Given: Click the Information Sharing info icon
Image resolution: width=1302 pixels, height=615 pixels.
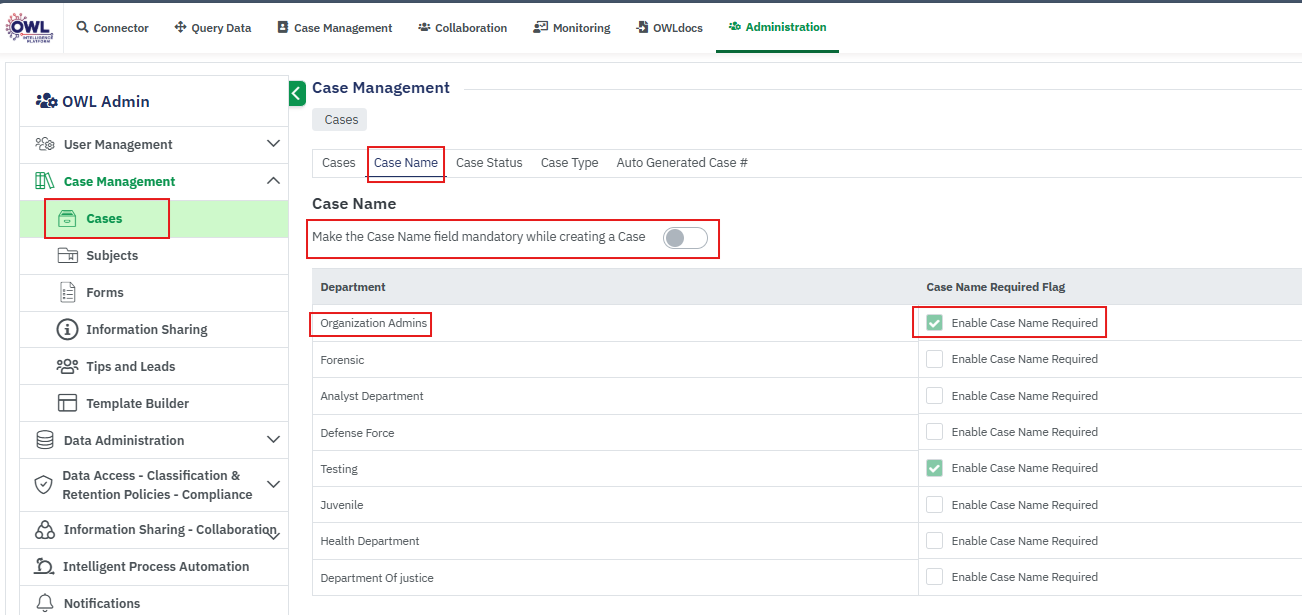Looking at the screenshot, I should click(x=67, y=329).
